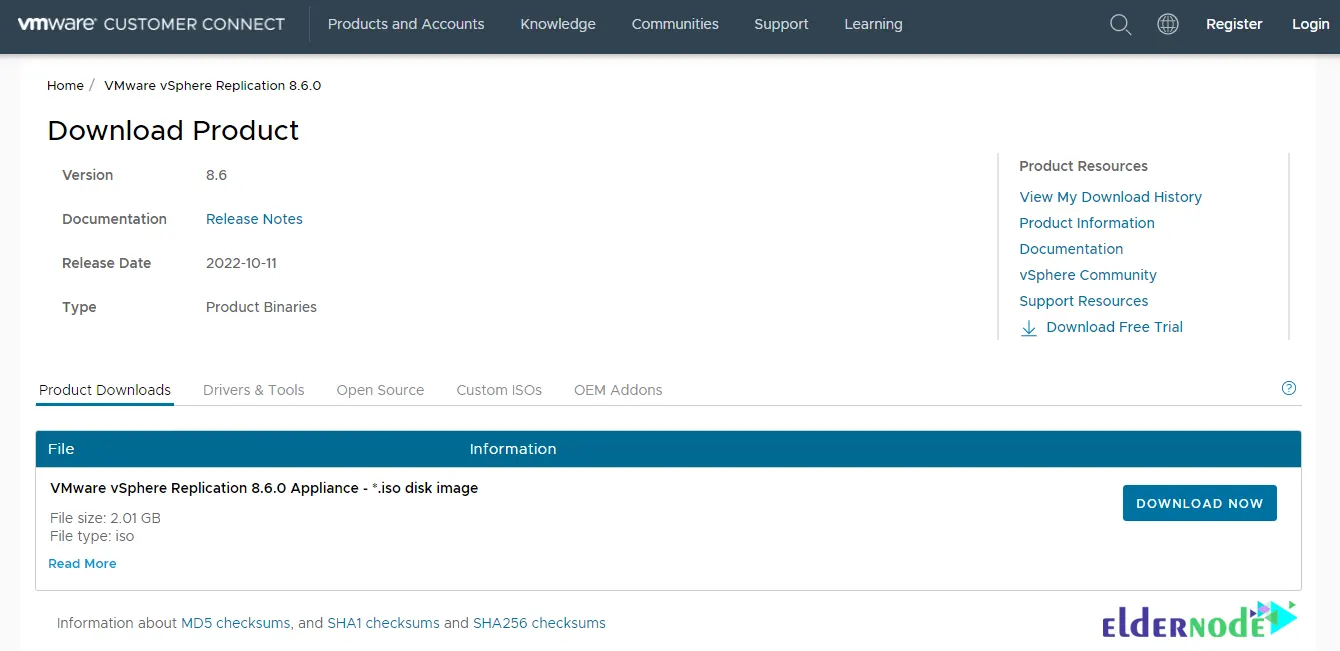1340x651 pixels.
Task: Expand the Support navigation menu
Action: click(780, 24)
